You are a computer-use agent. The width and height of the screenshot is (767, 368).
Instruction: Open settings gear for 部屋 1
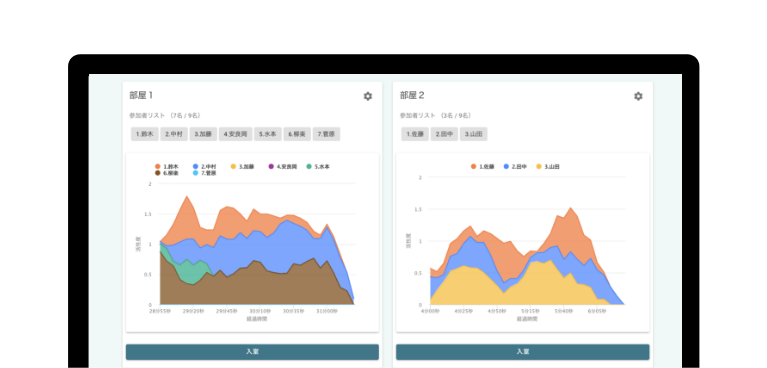367,96
